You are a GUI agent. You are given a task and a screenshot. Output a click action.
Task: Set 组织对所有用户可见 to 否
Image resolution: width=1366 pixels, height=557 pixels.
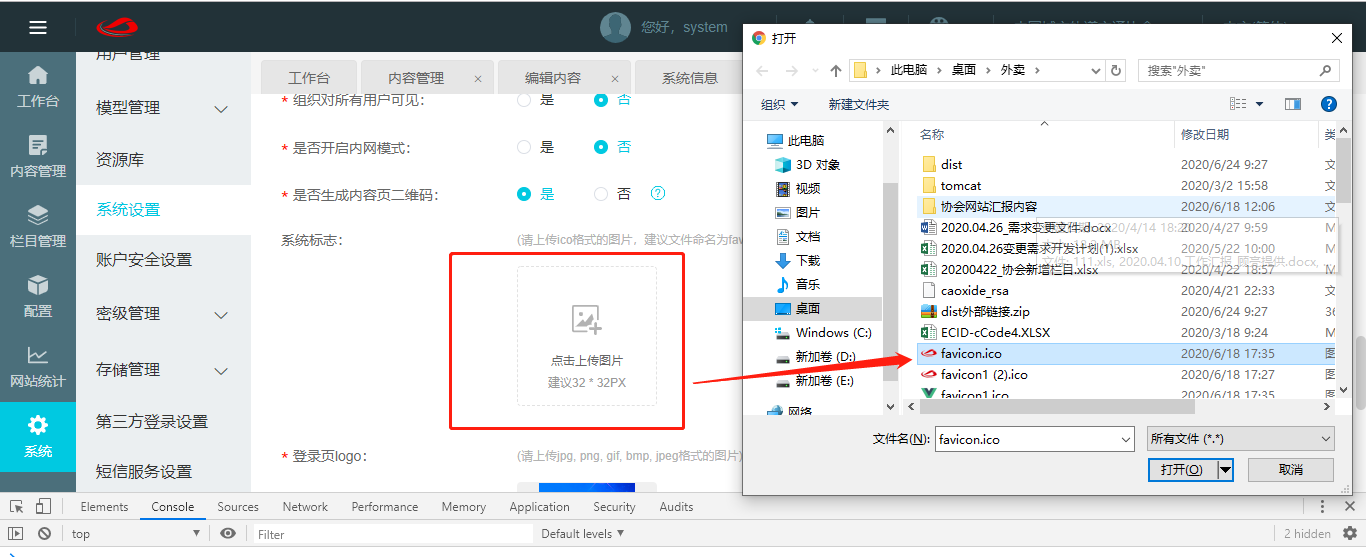click(601, 100)
